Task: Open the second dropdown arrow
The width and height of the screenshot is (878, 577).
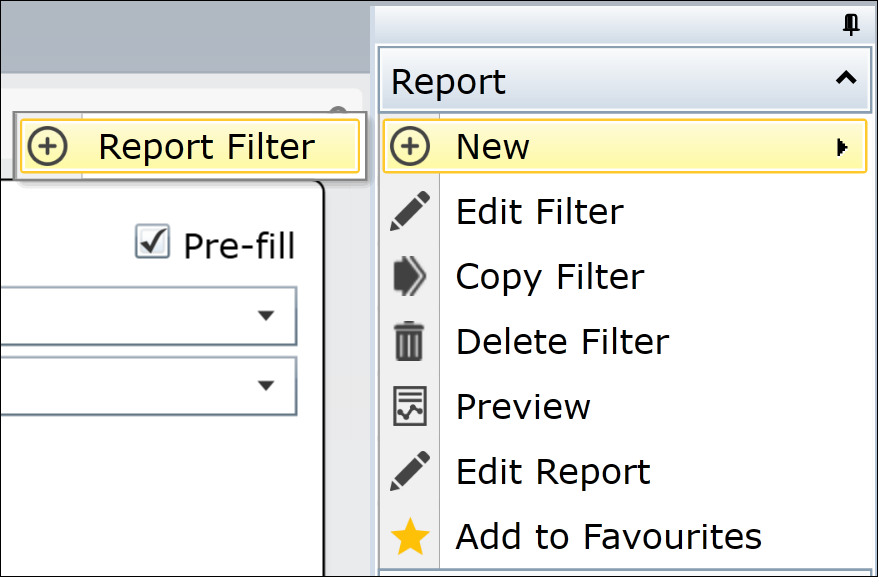Action: pos(266,385)
